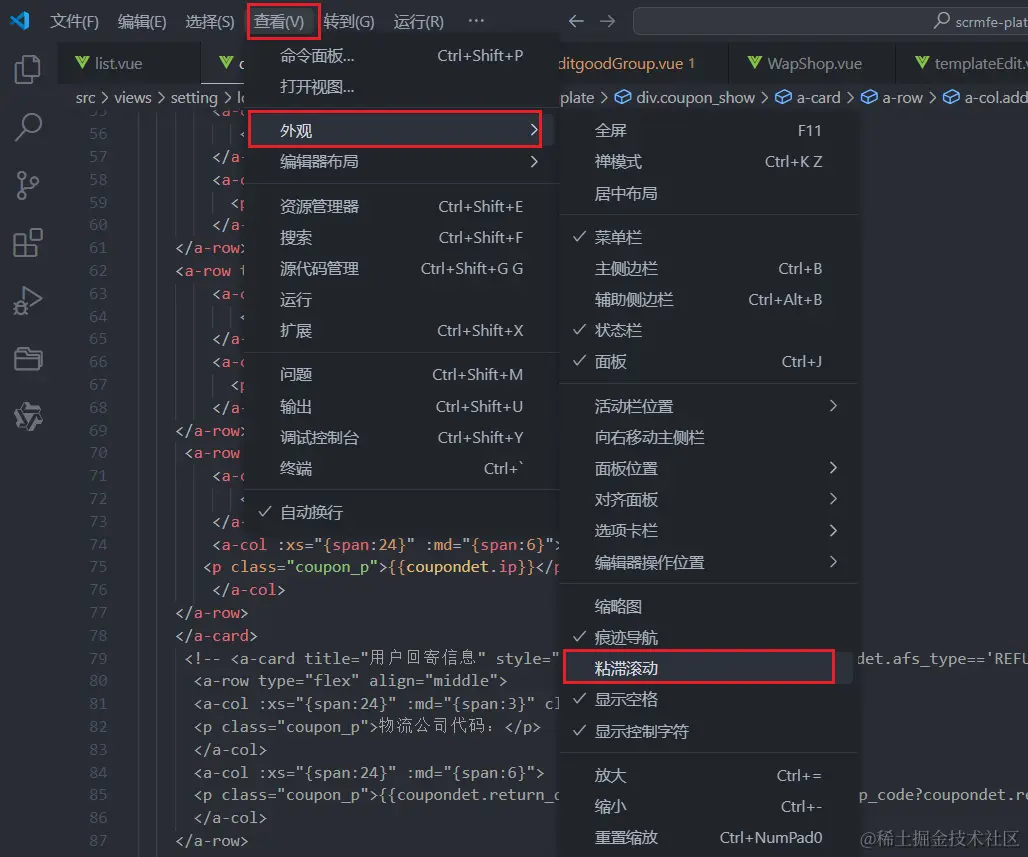Toggle 缩略图 minimap option
Screen dimensions: 1028x857
(x=708, y=607)
